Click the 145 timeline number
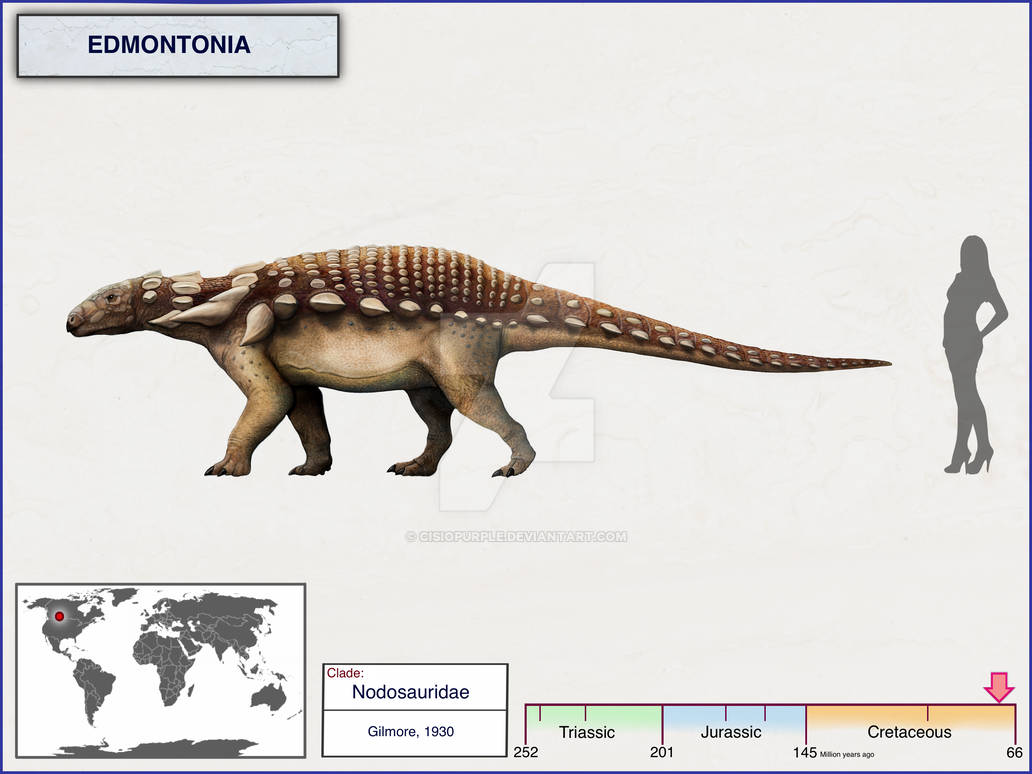This screenshot has height=774, width=1032. [x=804, y=752]
